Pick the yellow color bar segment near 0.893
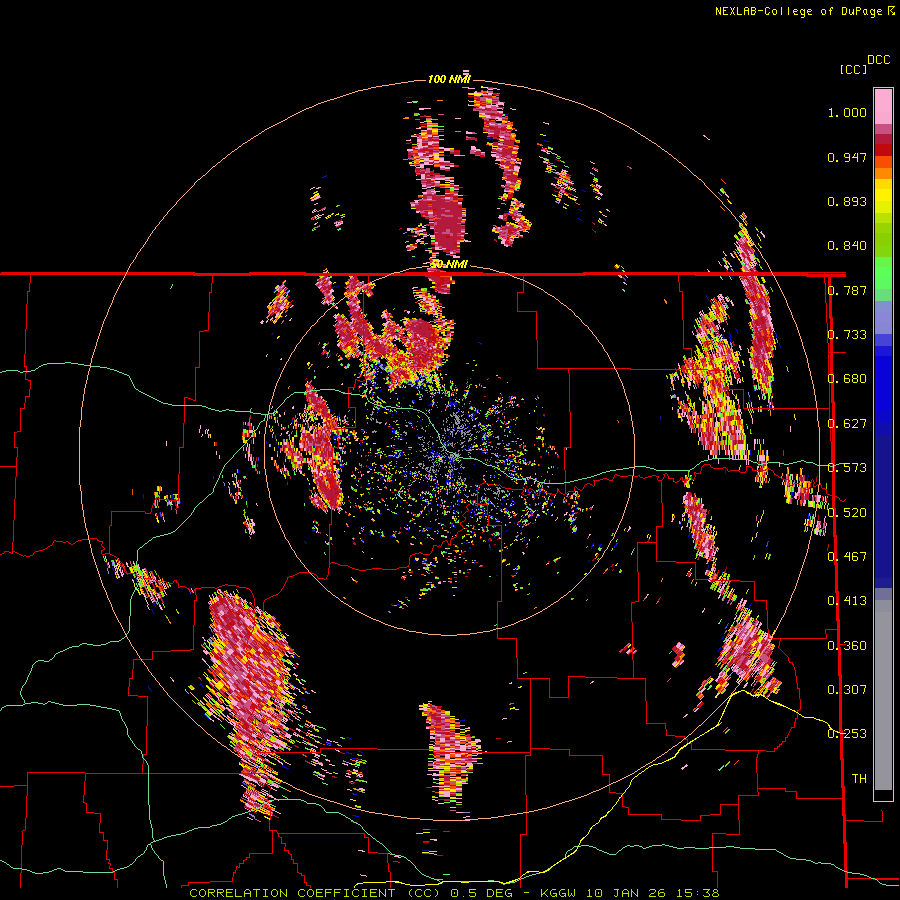Image resolution: width=900 pixels, height=900 pixels. pos(883,196)
